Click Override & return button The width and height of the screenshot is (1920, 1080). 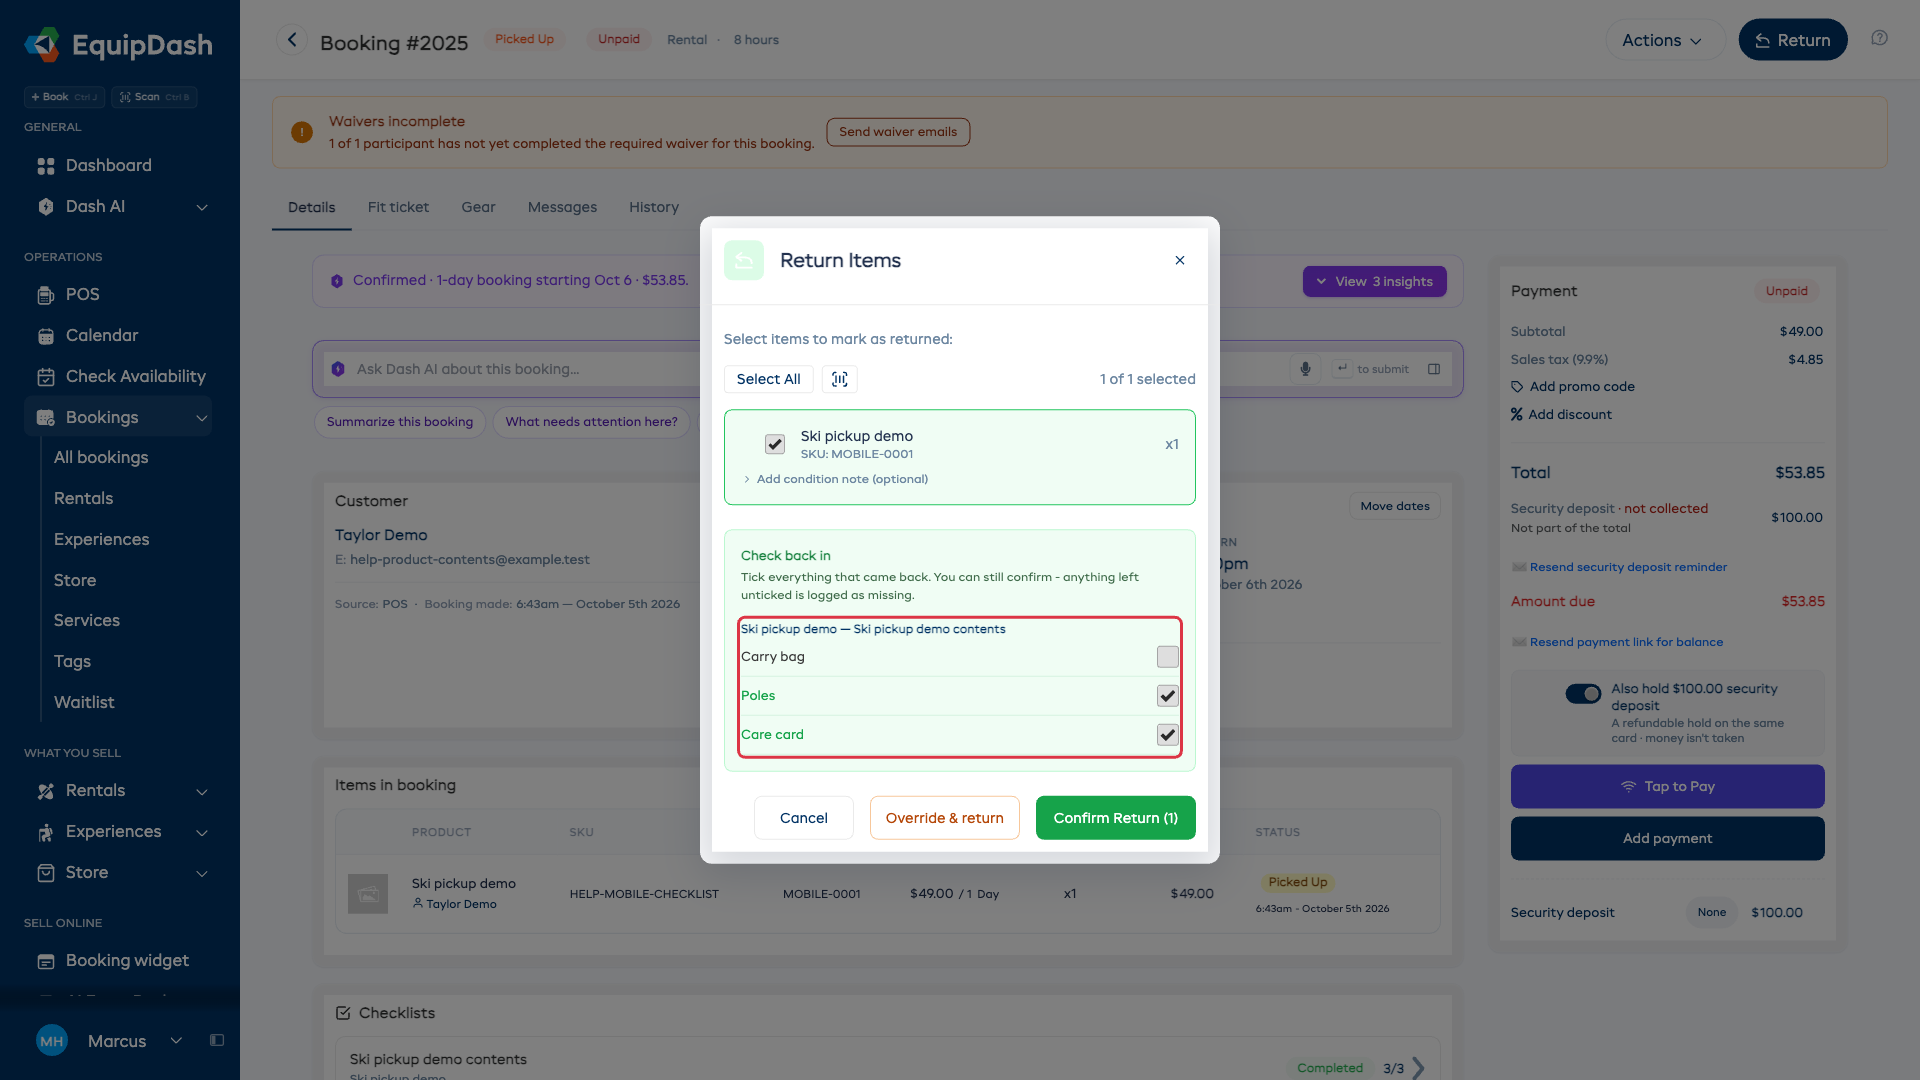click(x=944, y=818)
